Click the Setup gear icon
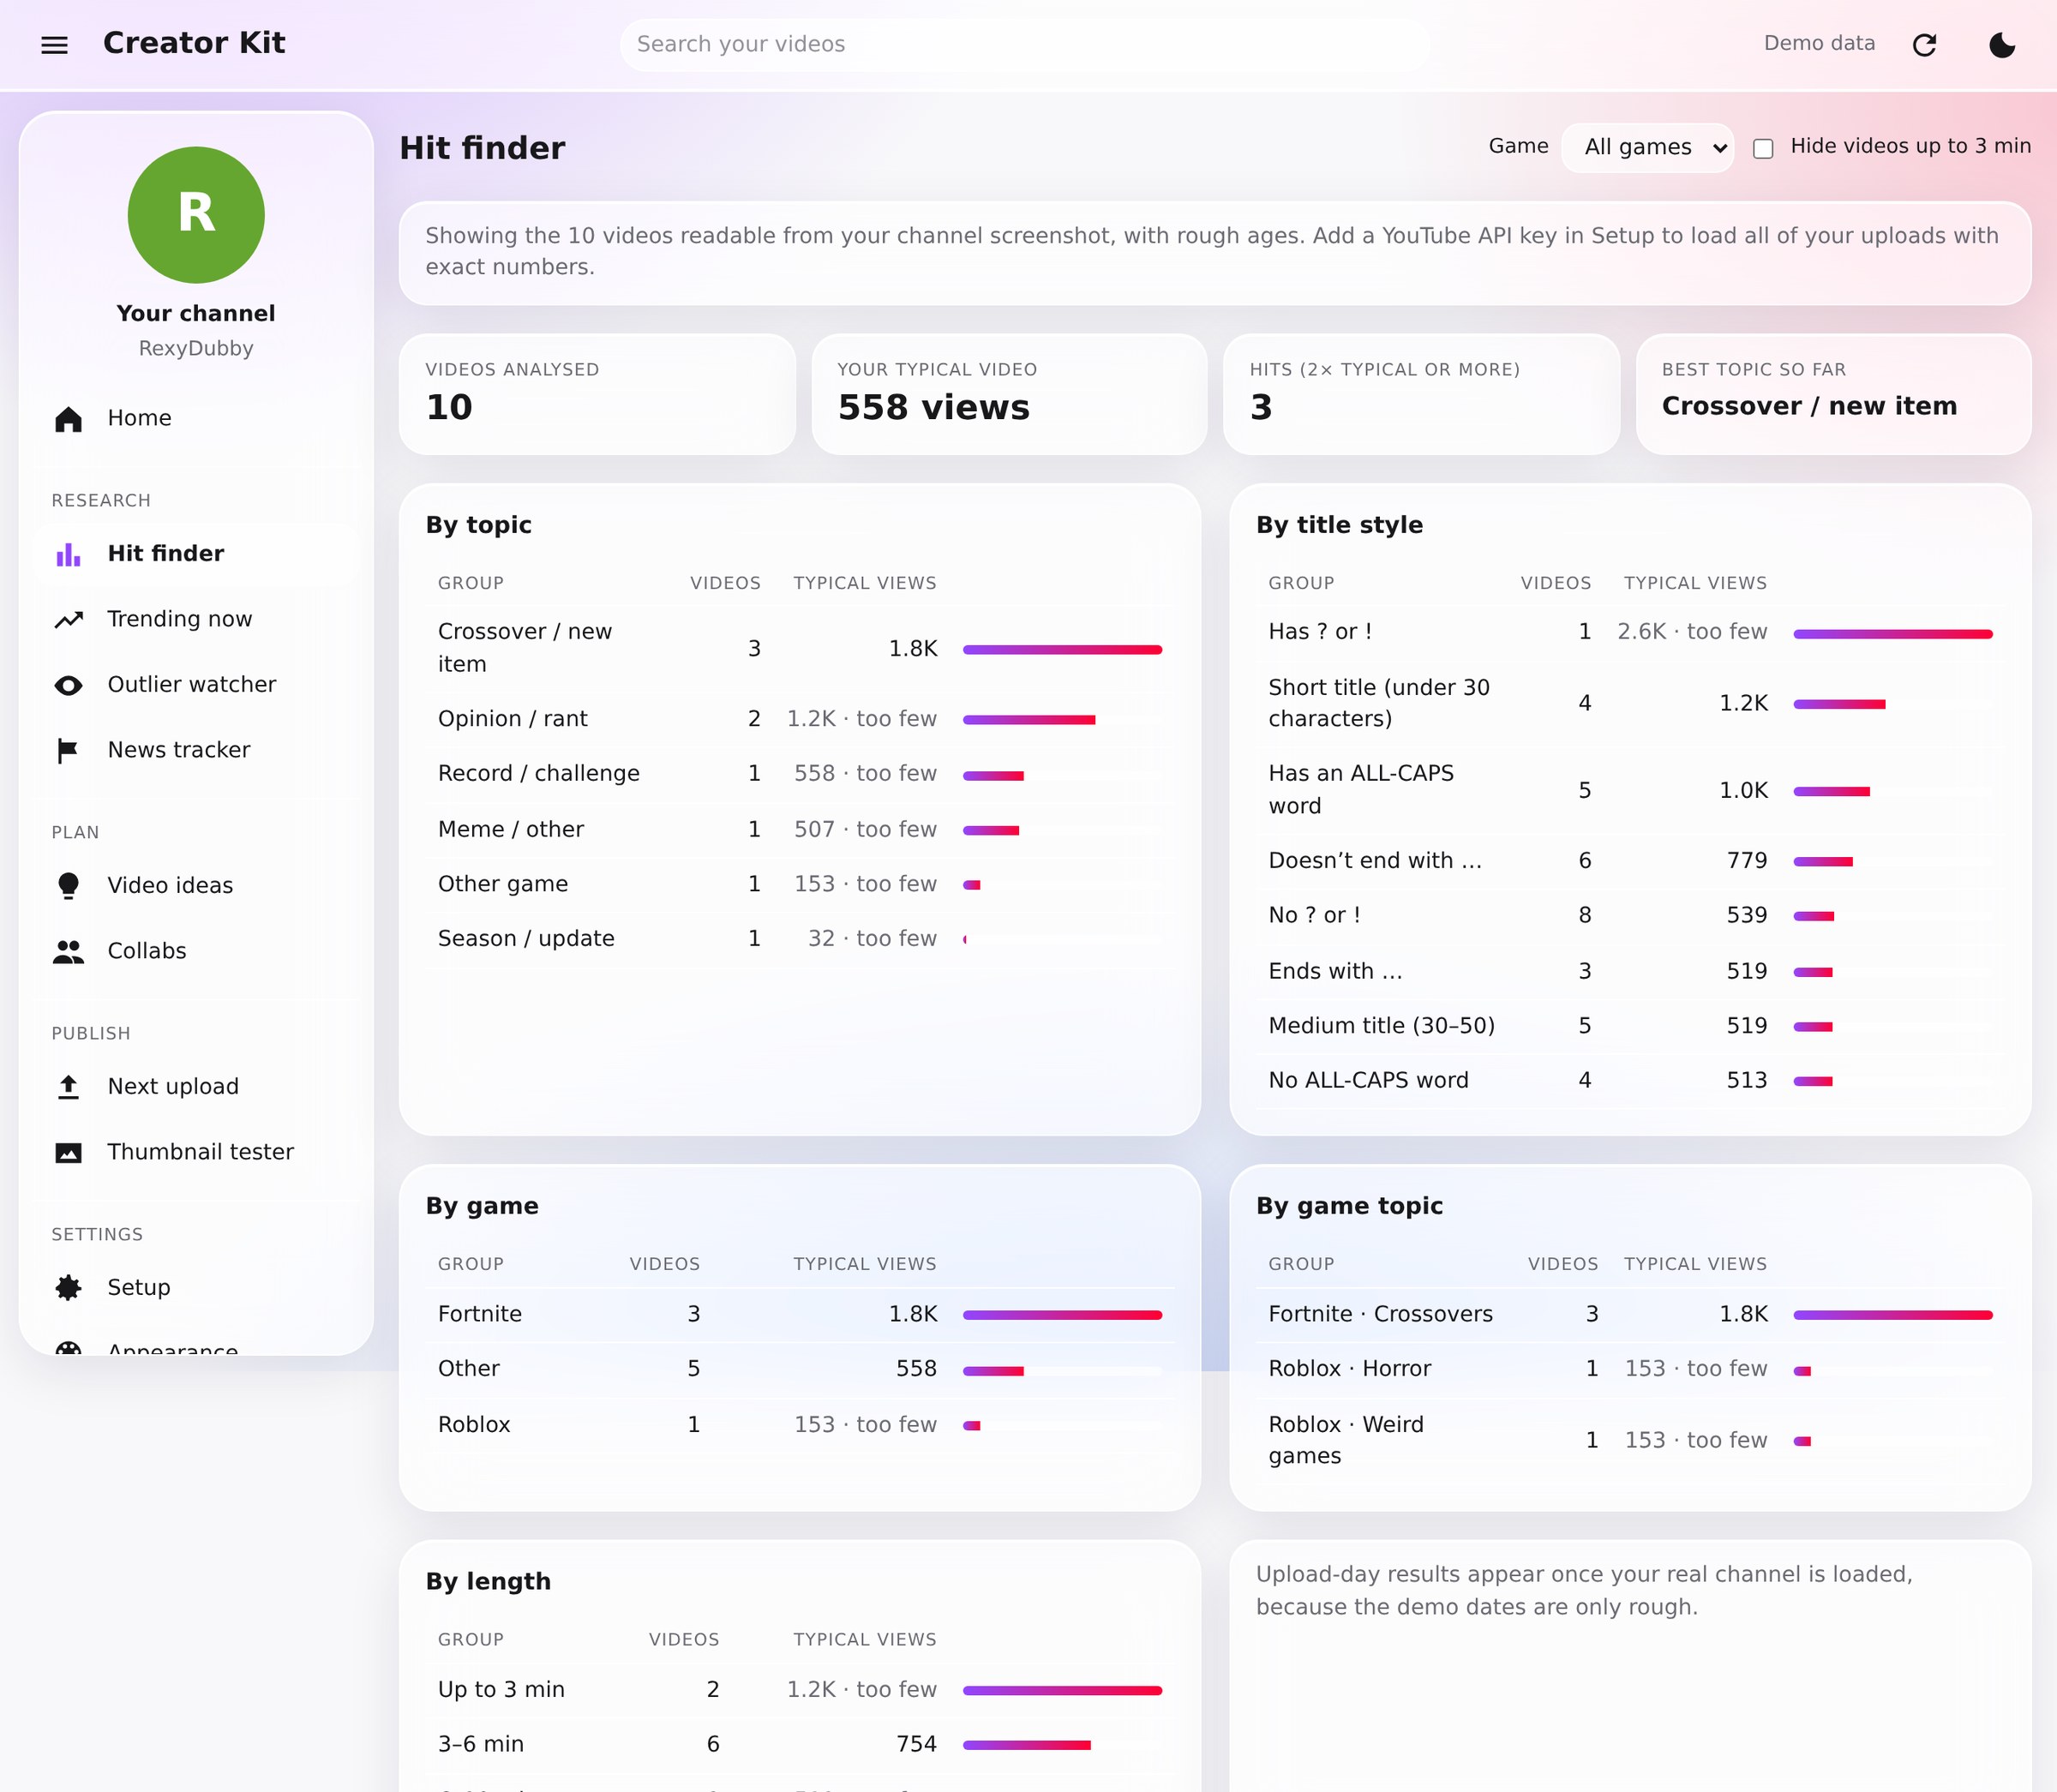 (68, 1288)
